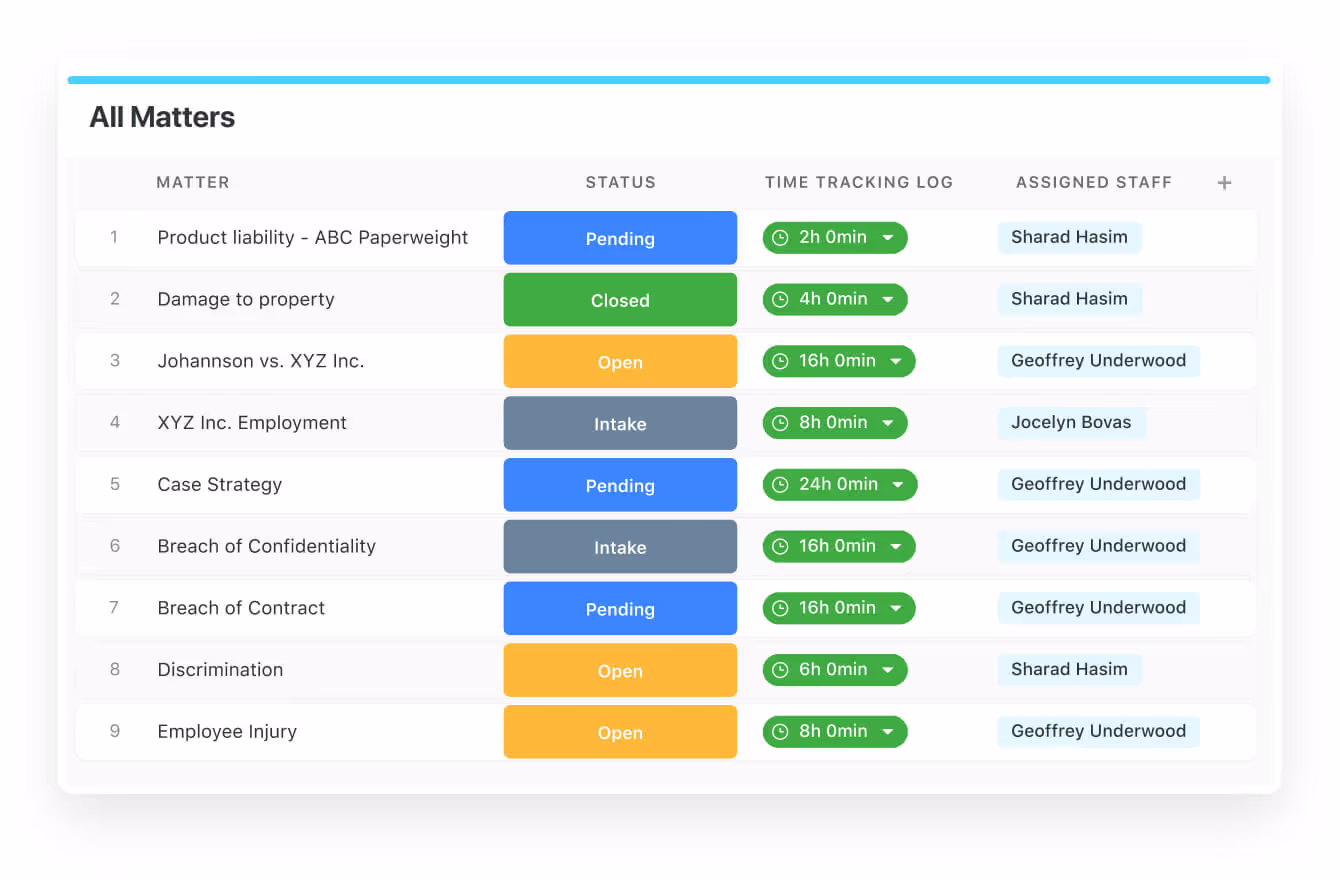Expand the 16h 0min dropdown for Johannson vs. XYZ Inc.

coord(896,362)
